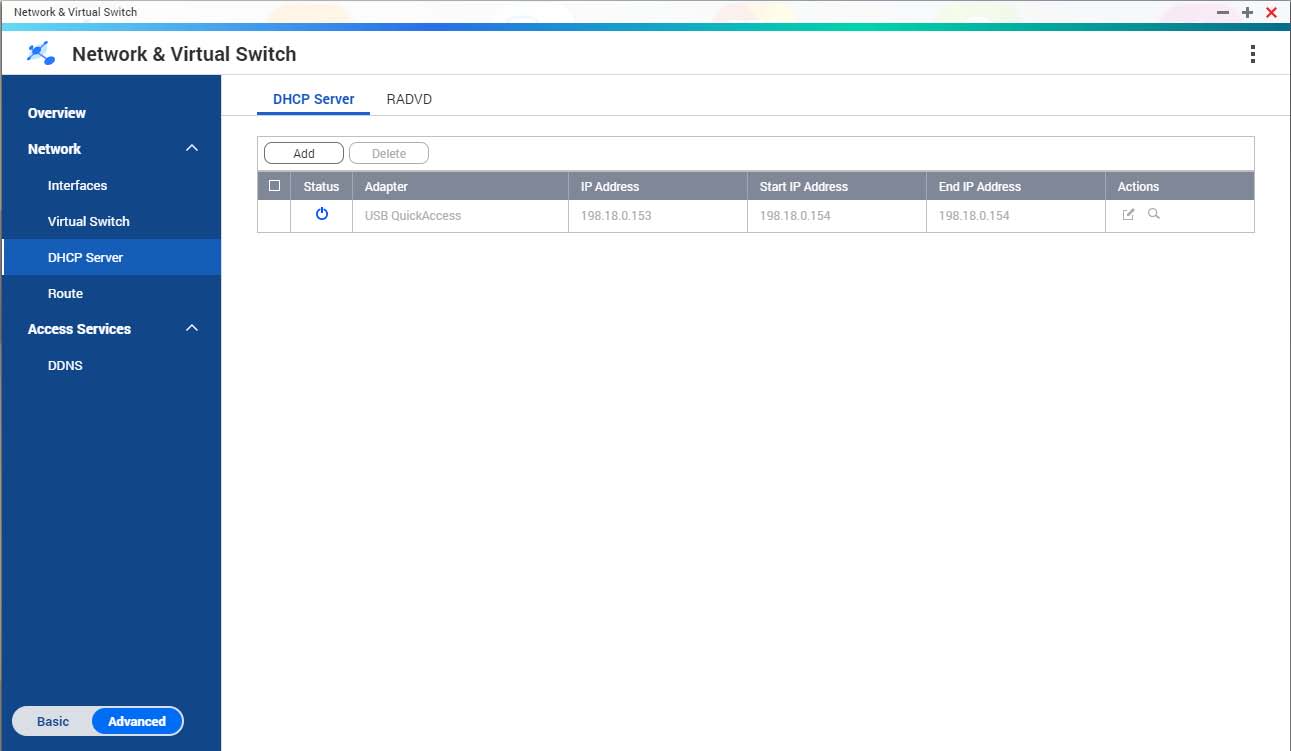The height and width of the screenshot is (751, 1291).
Task: Click the Access Services sidebar heading
Action: [x=79, y=329]
